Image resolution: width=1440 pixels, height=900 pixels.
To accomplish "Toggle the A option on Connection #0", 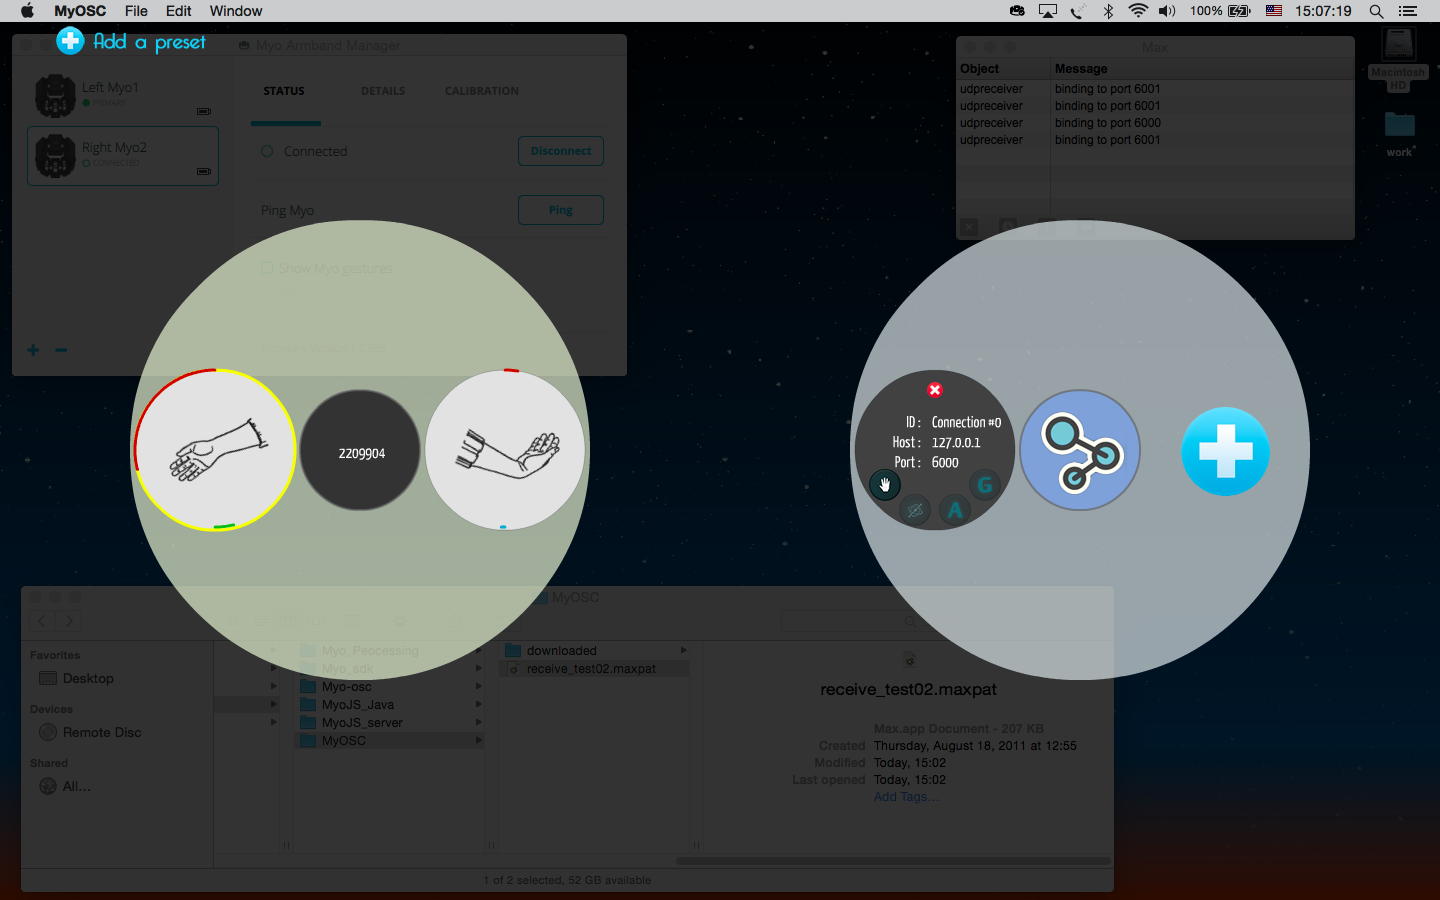I will tap(955, 510).
